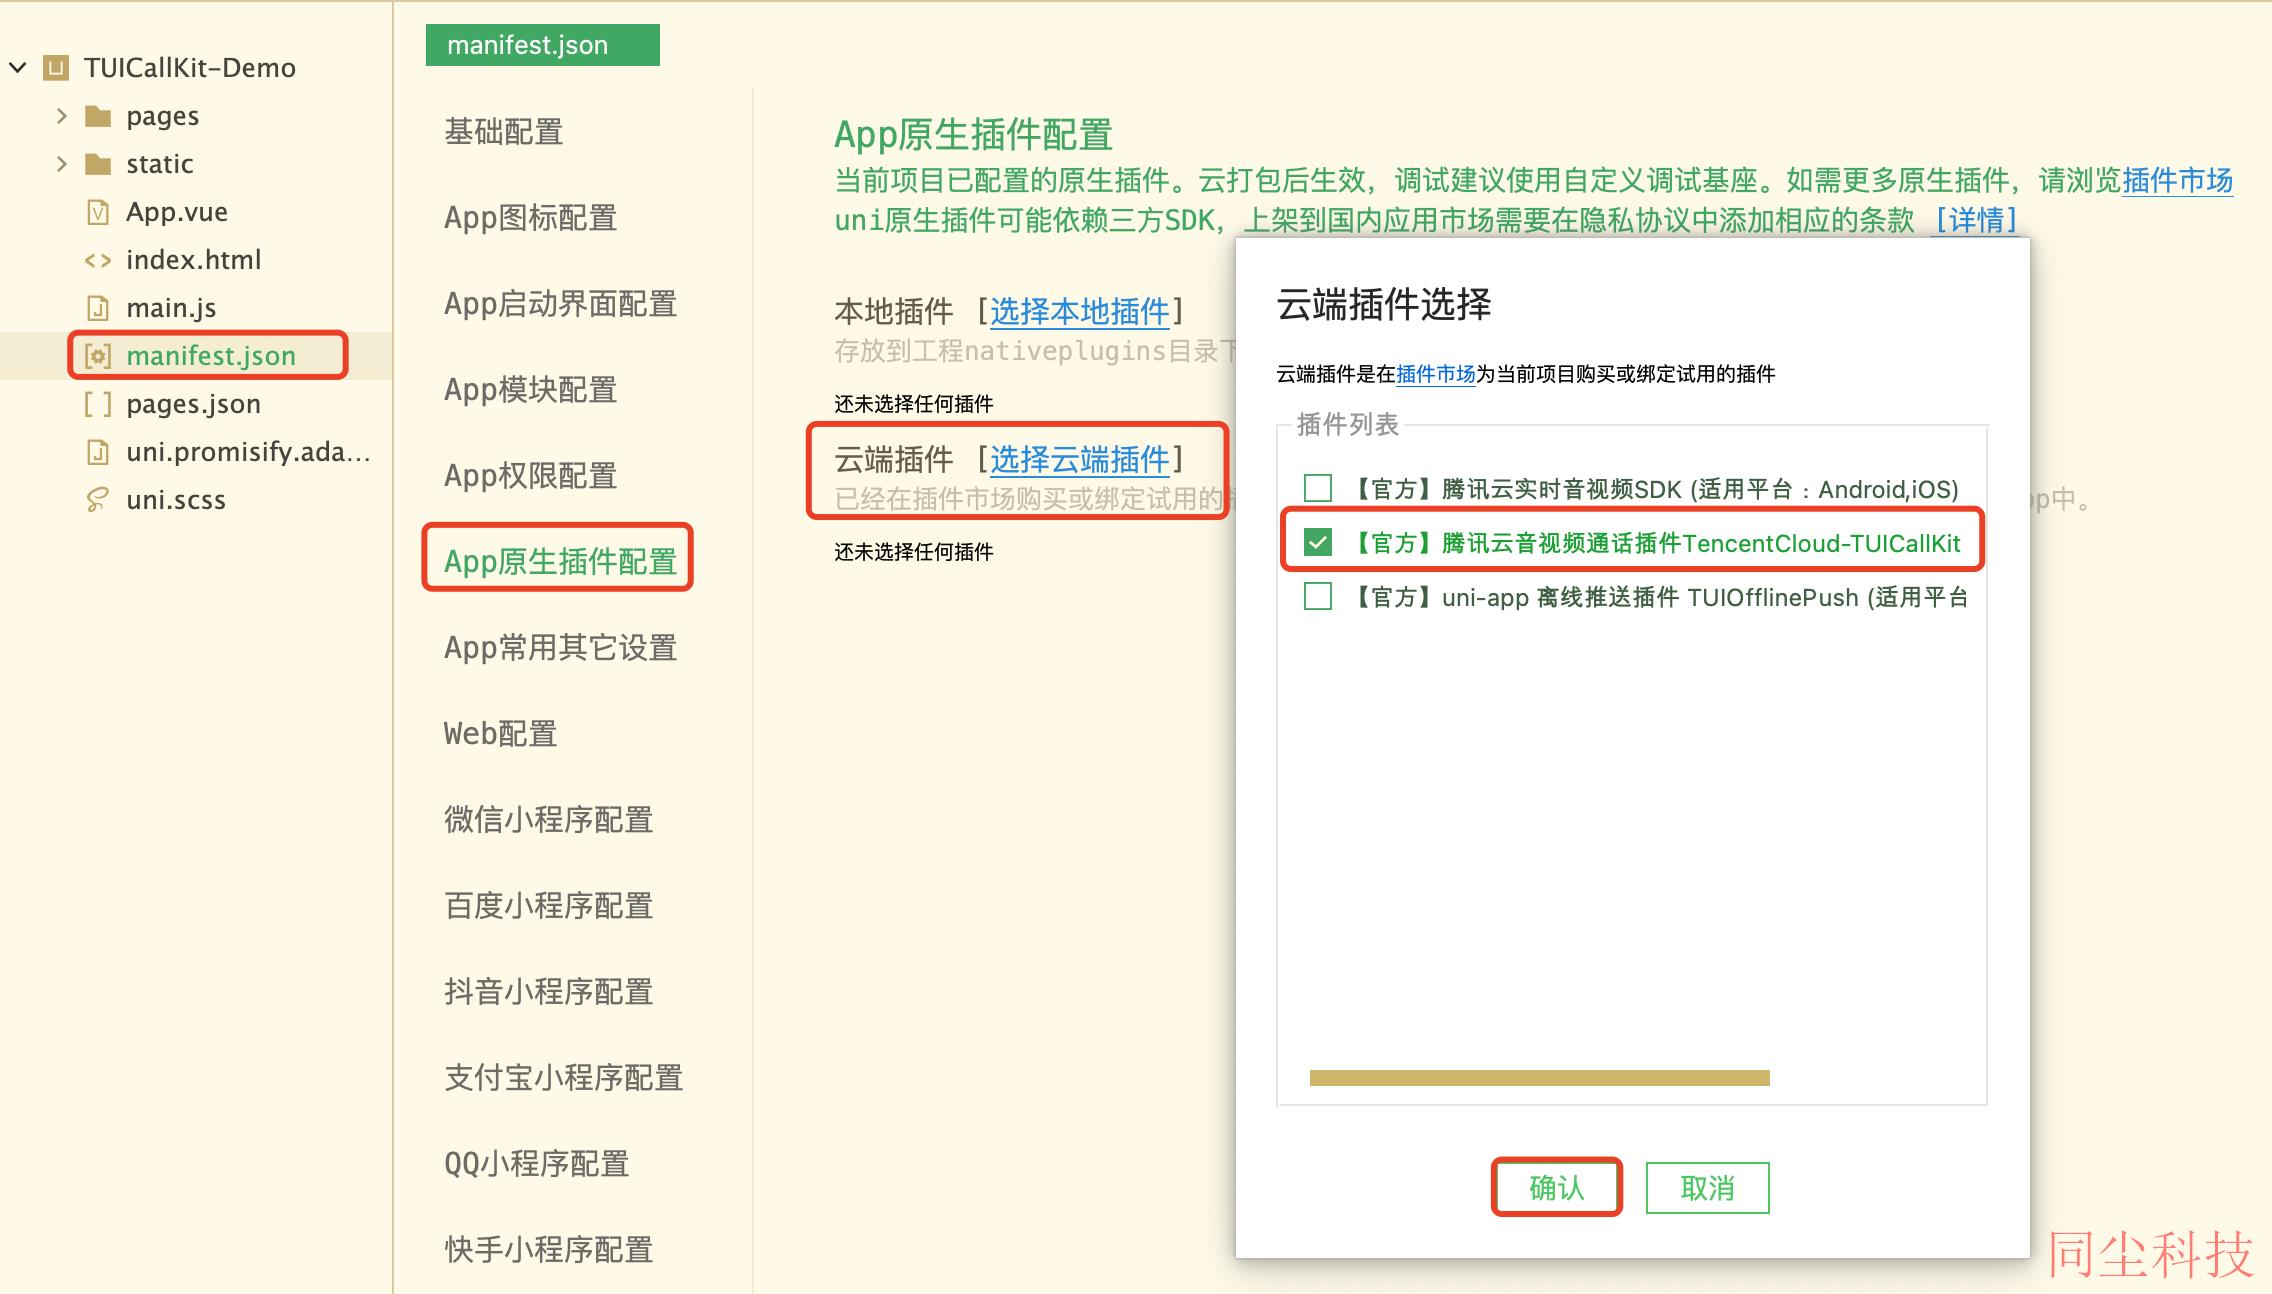Screen dimensions: 2272x1294
Task: Click the App.vue file icon
Action: click(98, 212)
